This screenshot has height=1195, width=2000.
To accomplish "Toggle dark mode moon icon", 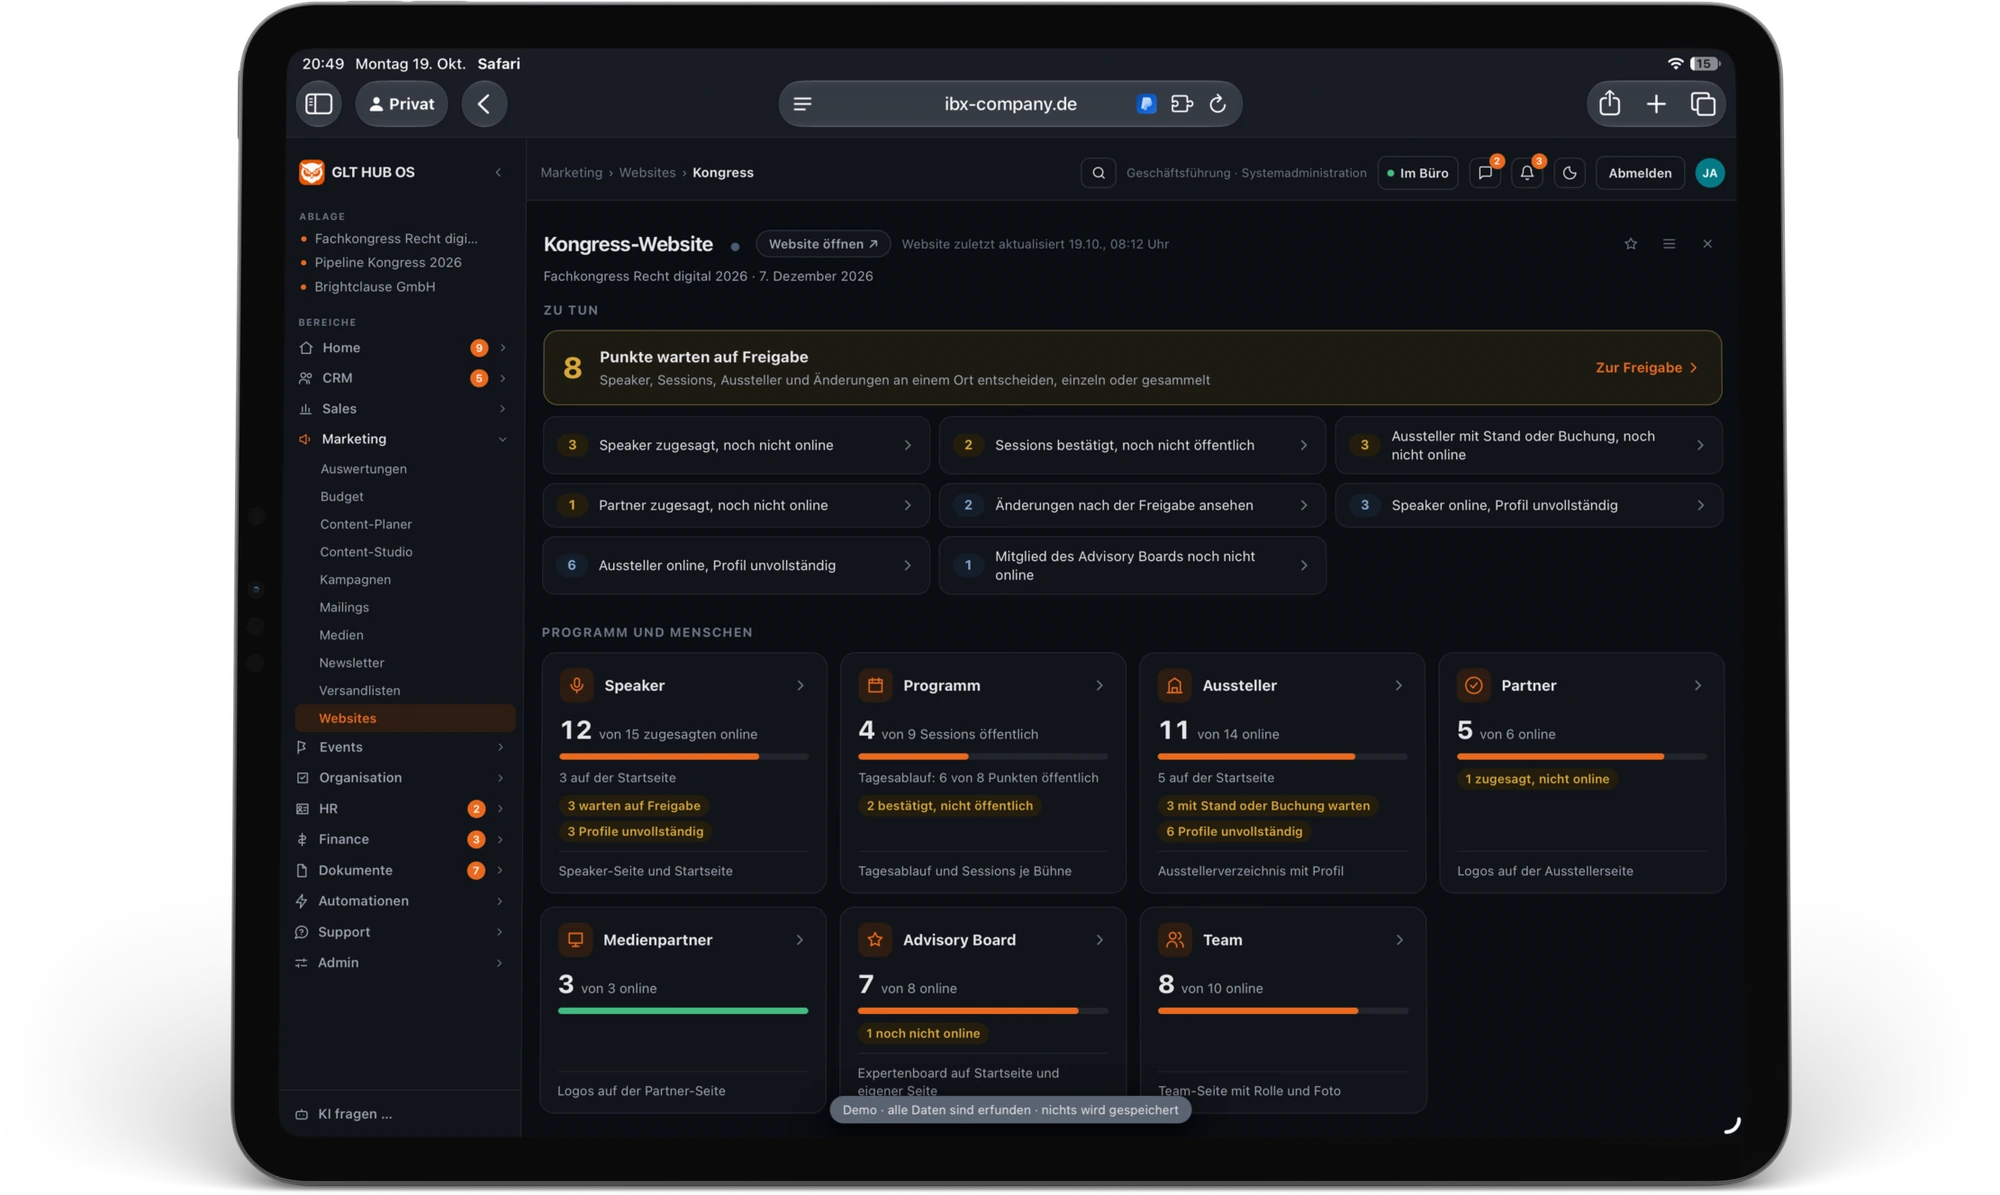I will coord(1569,173).
